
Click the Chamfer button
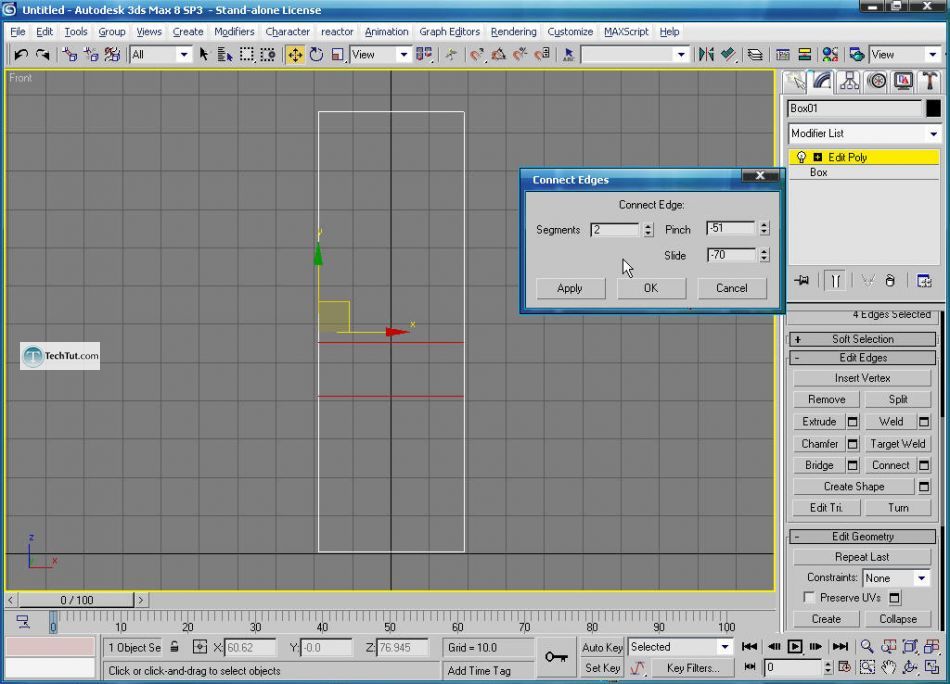tap(820, 444)
